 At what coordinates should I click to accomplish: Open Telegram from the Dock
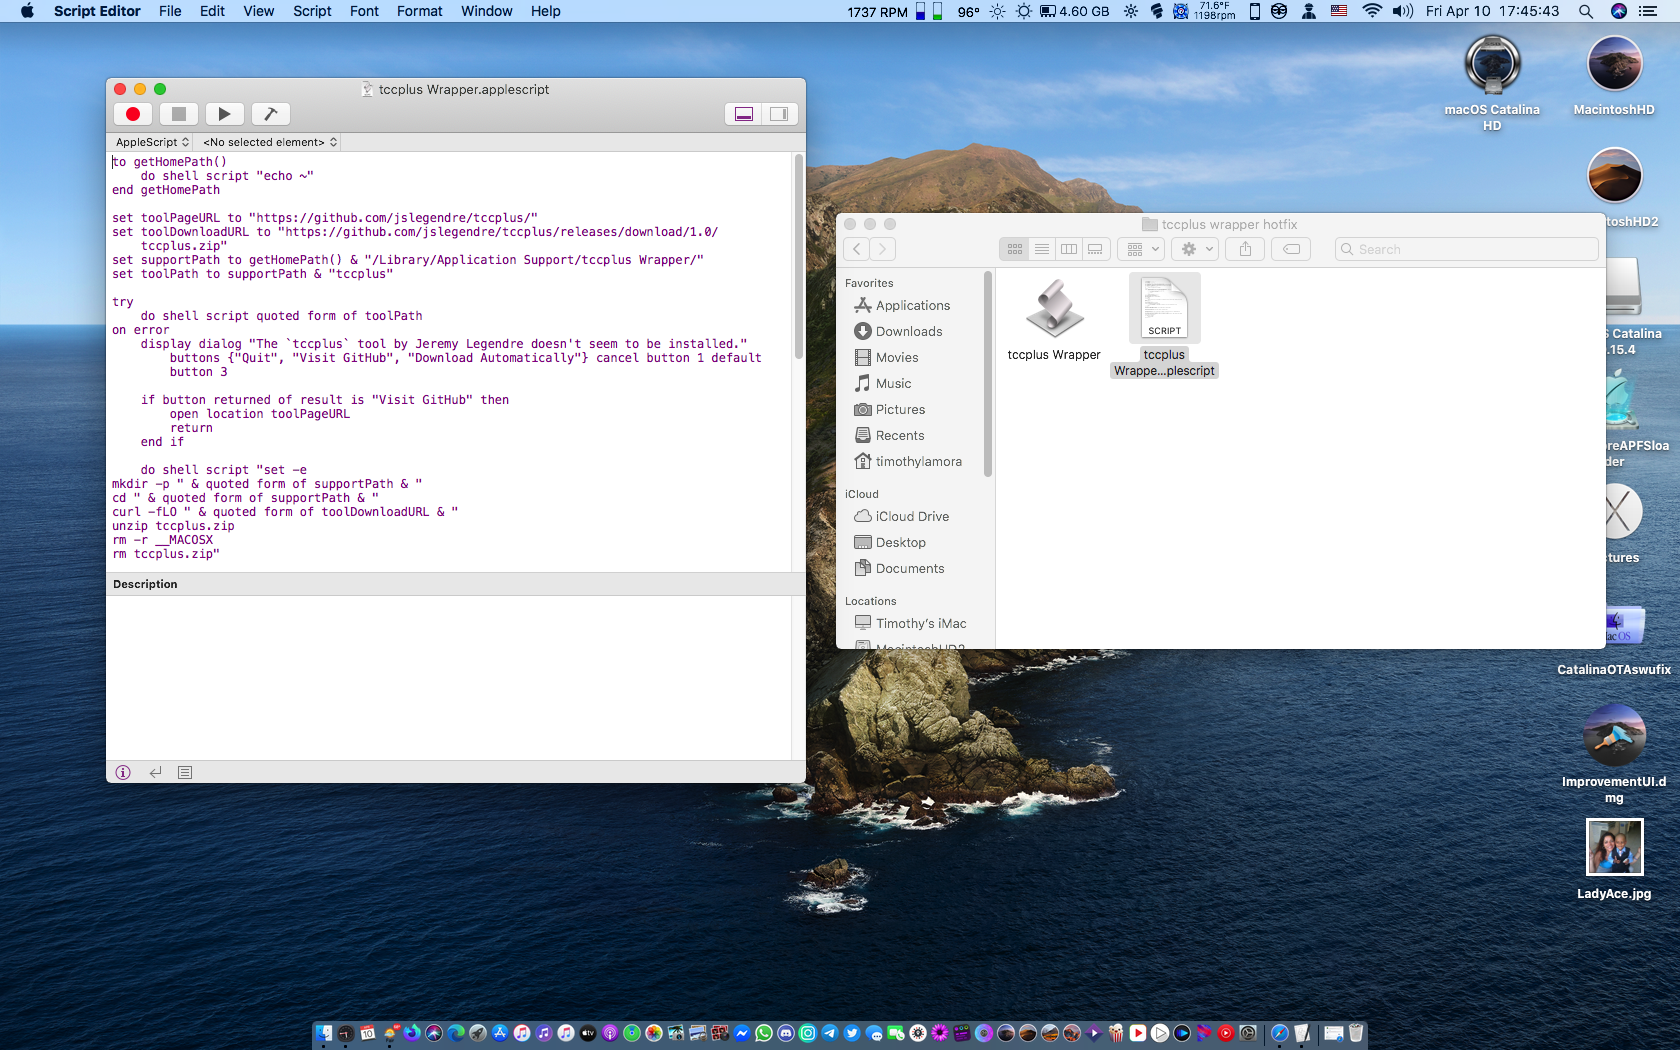coord(830,1033)
